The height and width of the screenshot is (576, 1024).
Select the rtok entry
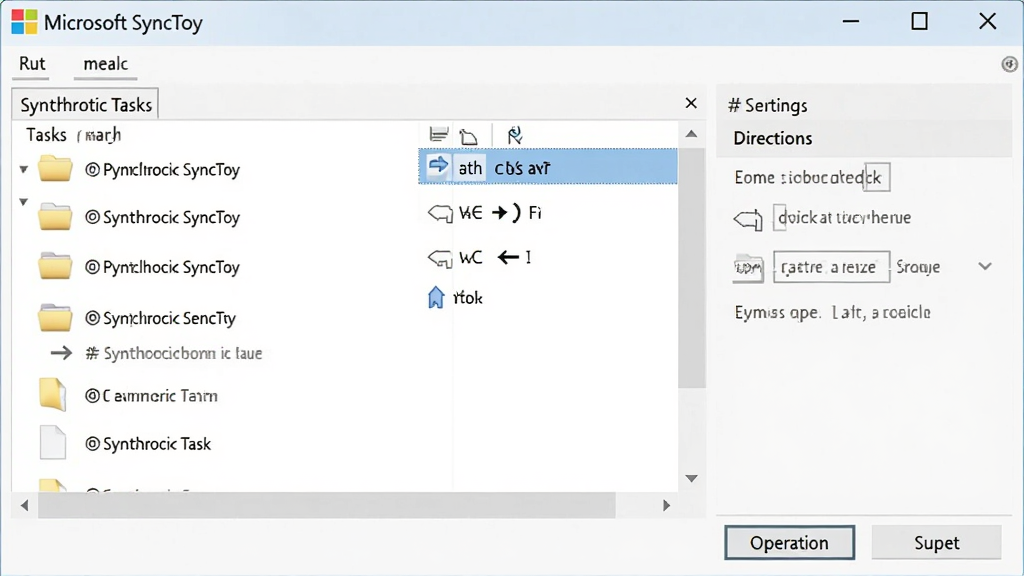[468, 298]
